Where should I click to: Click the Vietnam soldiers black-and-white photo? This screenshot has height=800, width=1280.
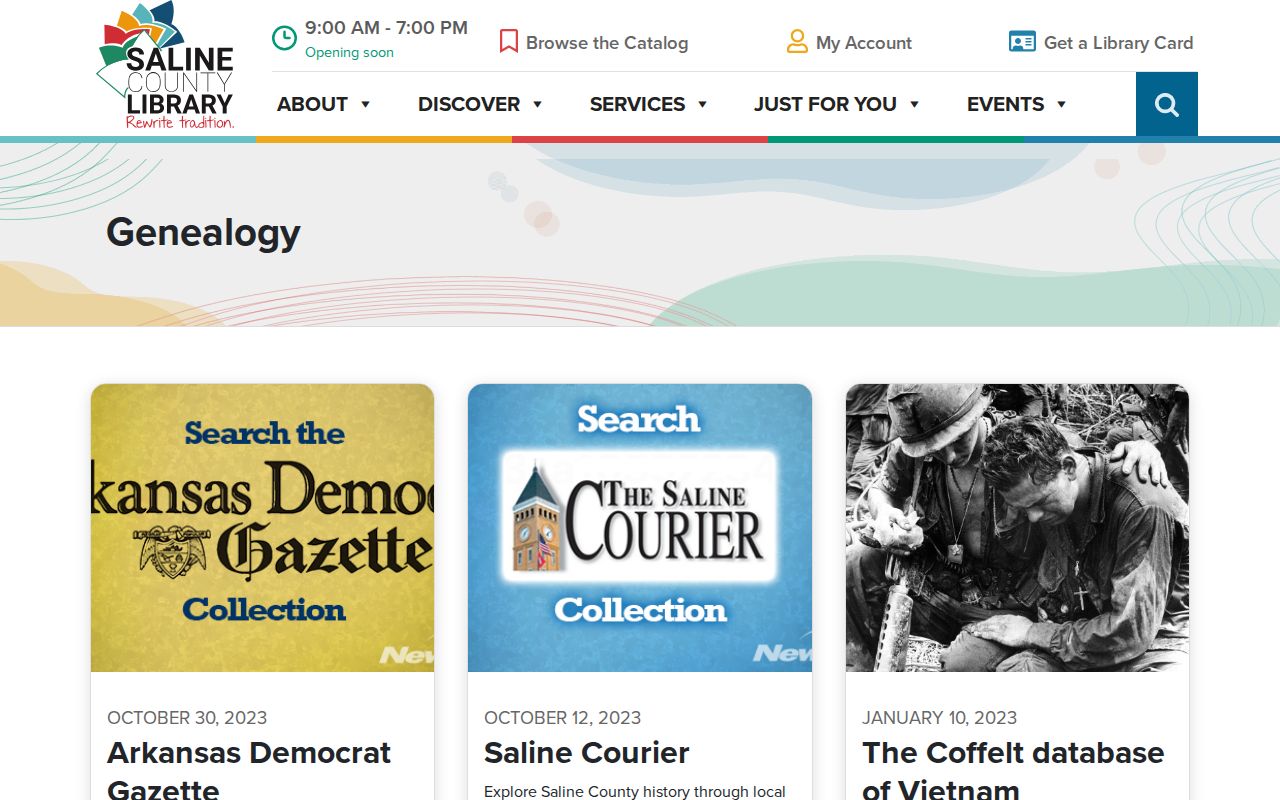pyautogui.click(x=1017, y=528)
